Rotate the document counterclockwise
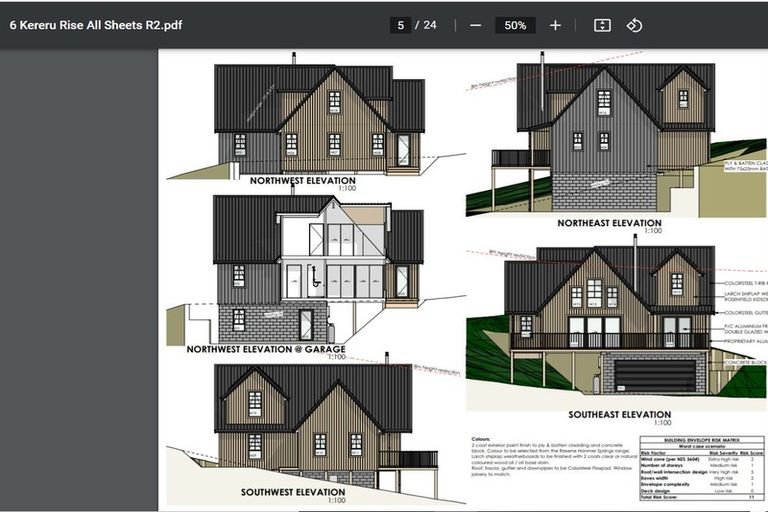This screenshot has height=512, width=768. pyautogui.click(x=634, y=25)
